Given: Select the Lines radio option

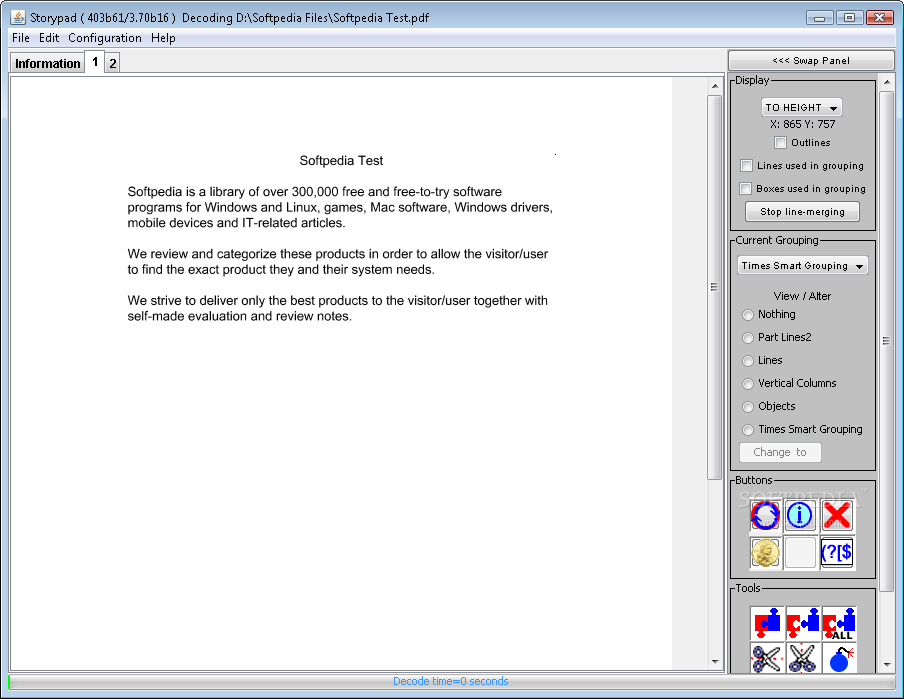Looking at the screenshot, I should [748, 361].
